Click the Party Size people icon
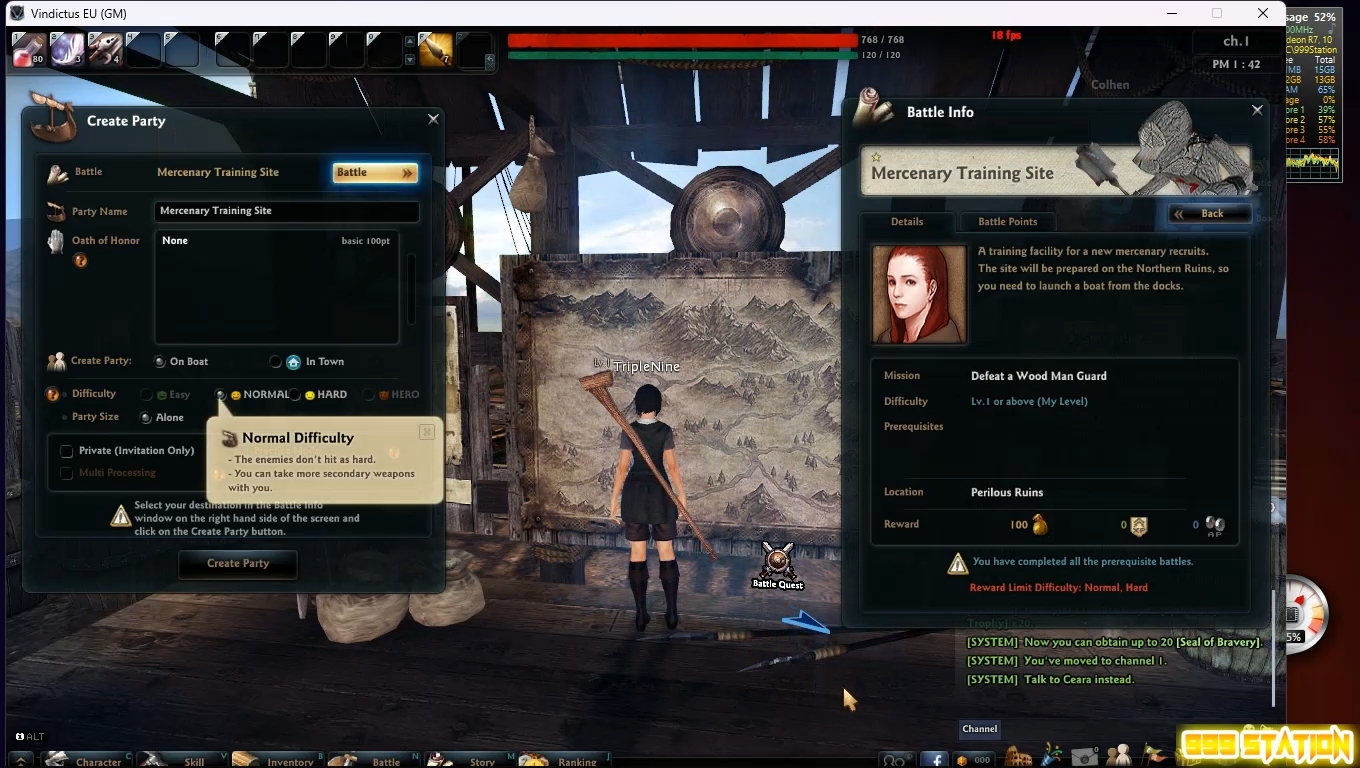This screenshot has height=768, width=1360. coord(56,362)
